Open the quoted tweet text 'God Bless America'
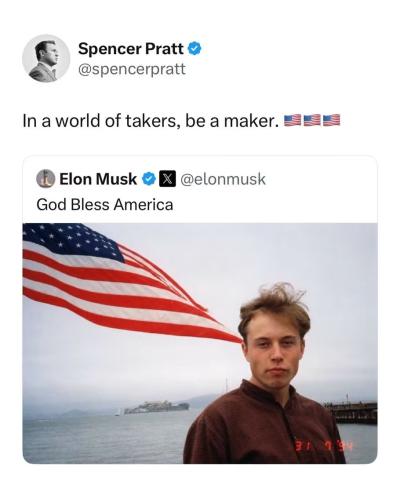Viewport: 400px width, 500px height. [x=105, y=205]
